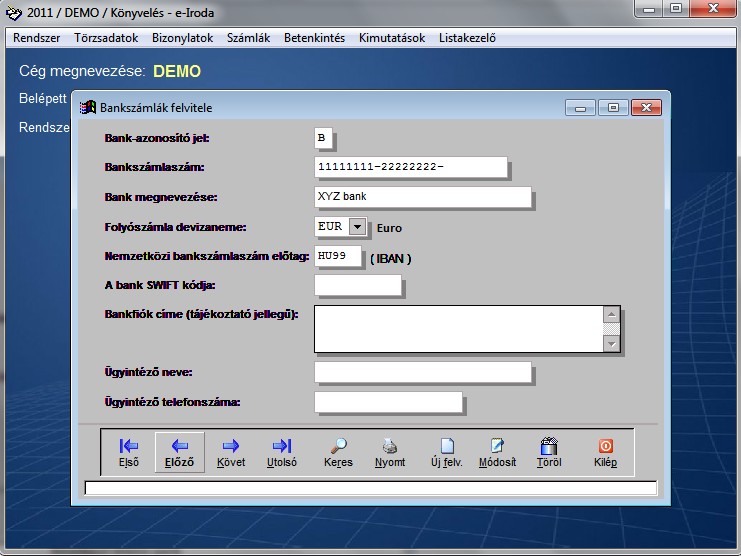The height and width of the screenshot is (556, 741).
Task: Open search with the Keres magnifier
Action: 339,452
